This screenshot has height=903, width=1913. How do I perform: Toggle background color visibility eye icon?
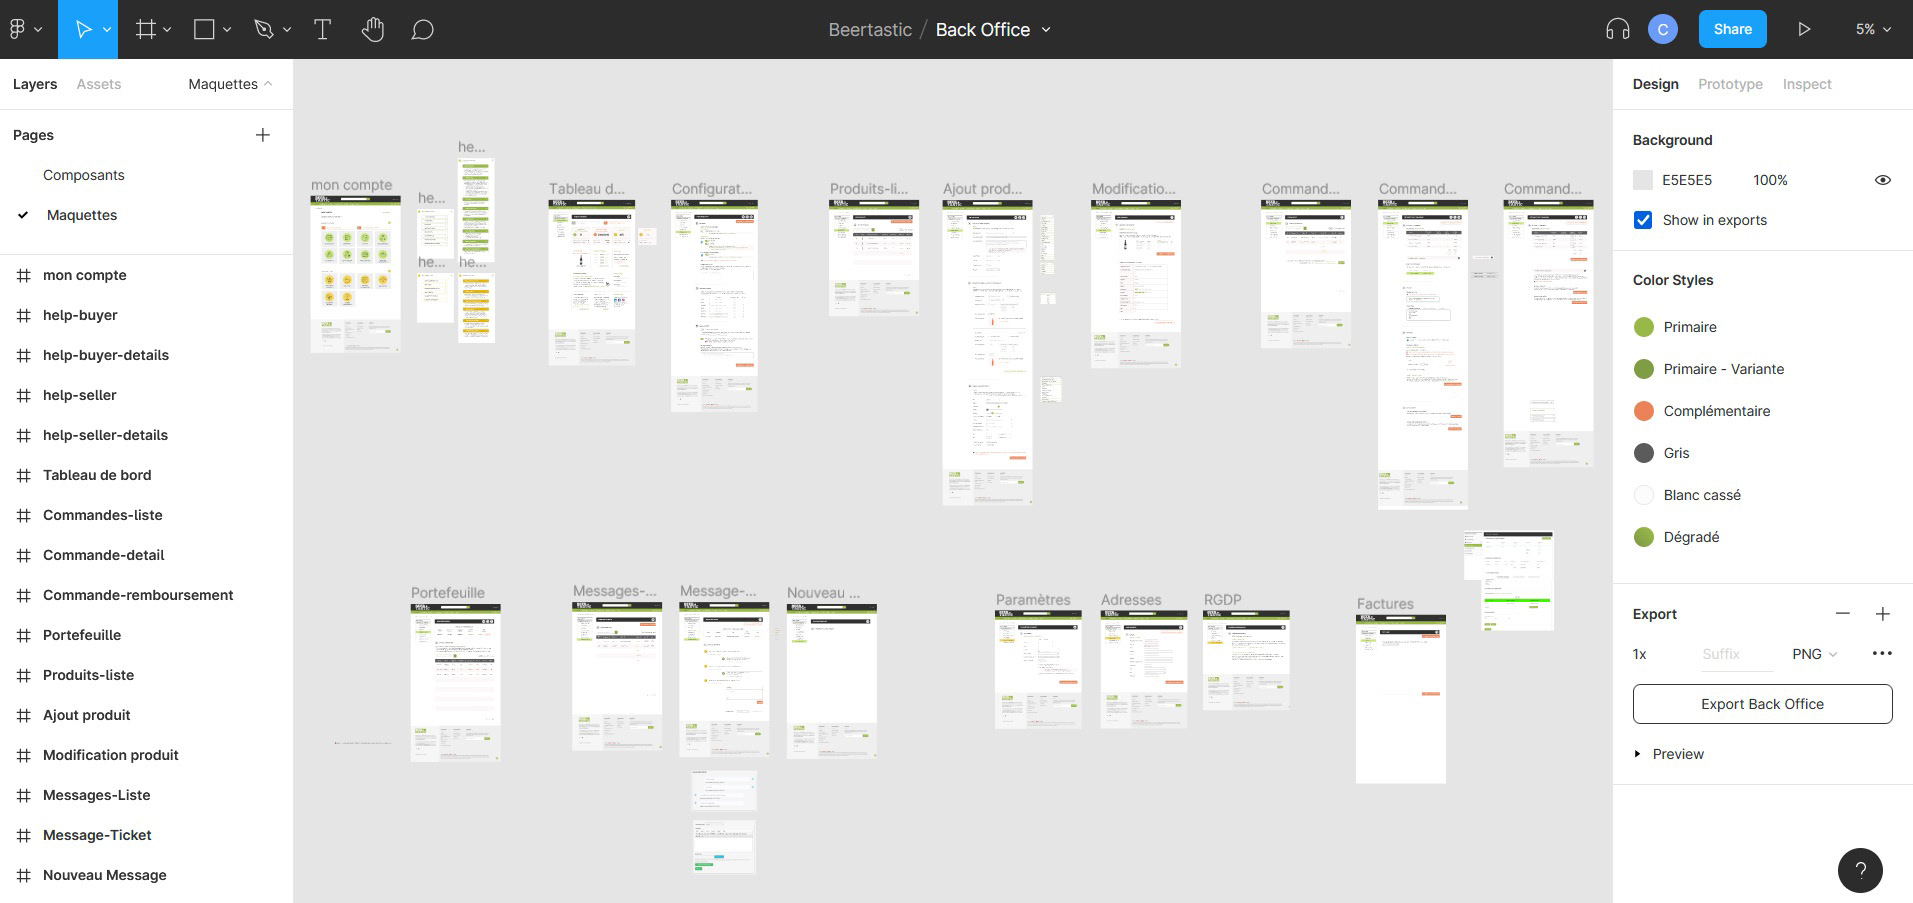point(1882,180)
